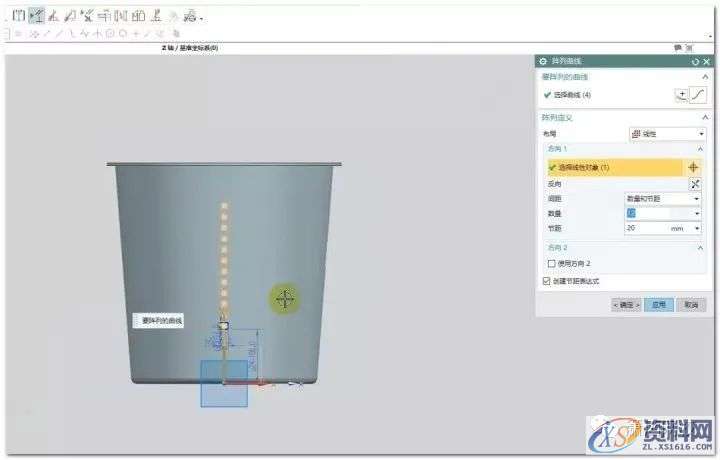The width and height of the screenshot is (720, 460).
Task: Open the 间距 dropdown showing 数量和节距
Action: (664, 198)
